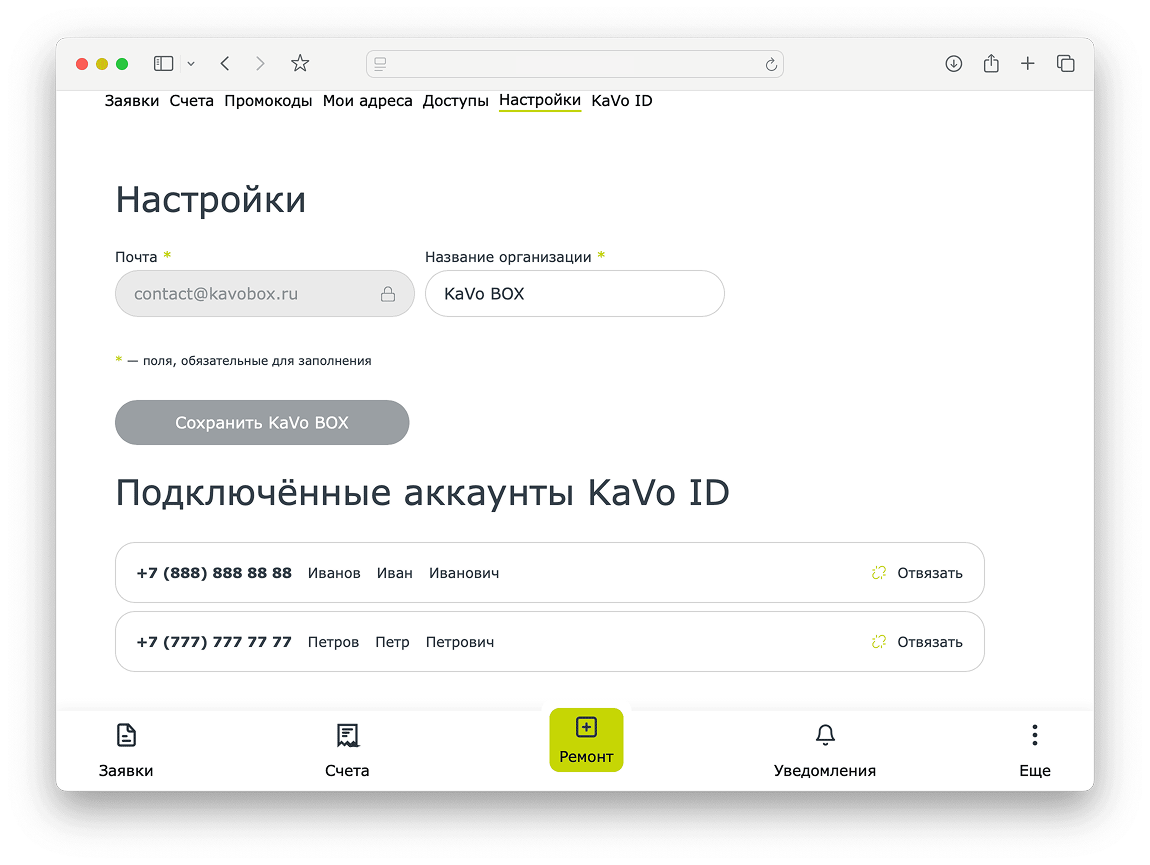Edit the Название организации field

click(x=574, y=293)
